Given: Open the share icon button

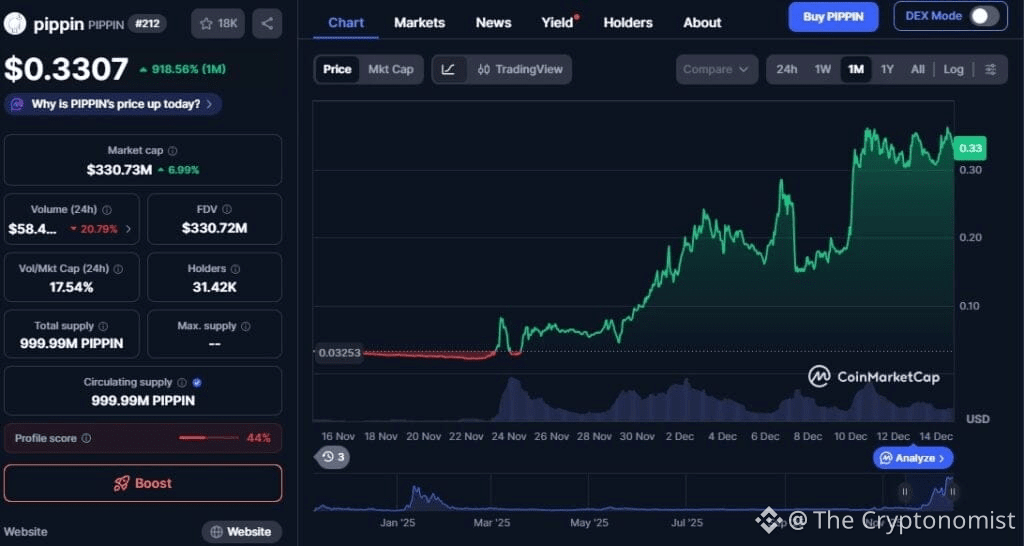Looking at the screenshot, I should click(x=267, y=24).
